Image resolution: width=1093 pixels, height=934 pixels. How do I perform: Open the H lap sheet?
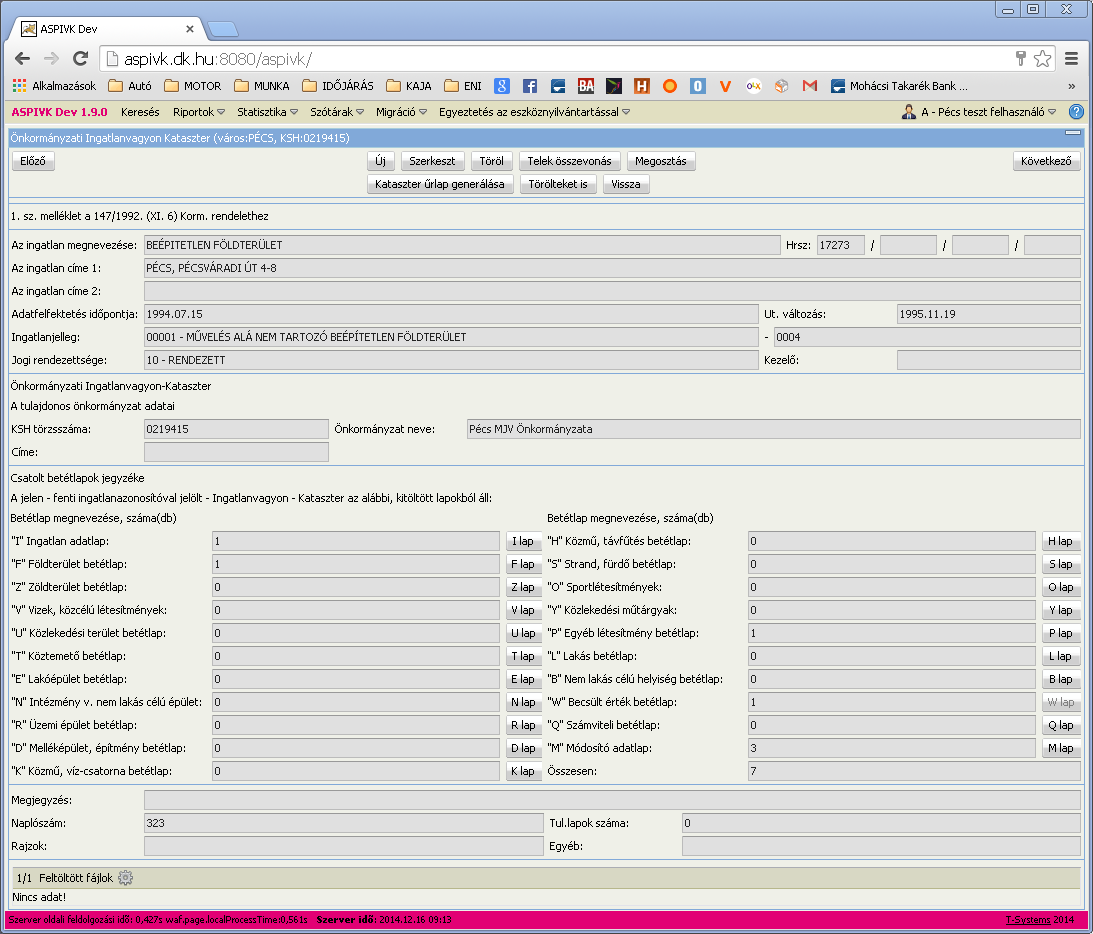(1061, 541)
